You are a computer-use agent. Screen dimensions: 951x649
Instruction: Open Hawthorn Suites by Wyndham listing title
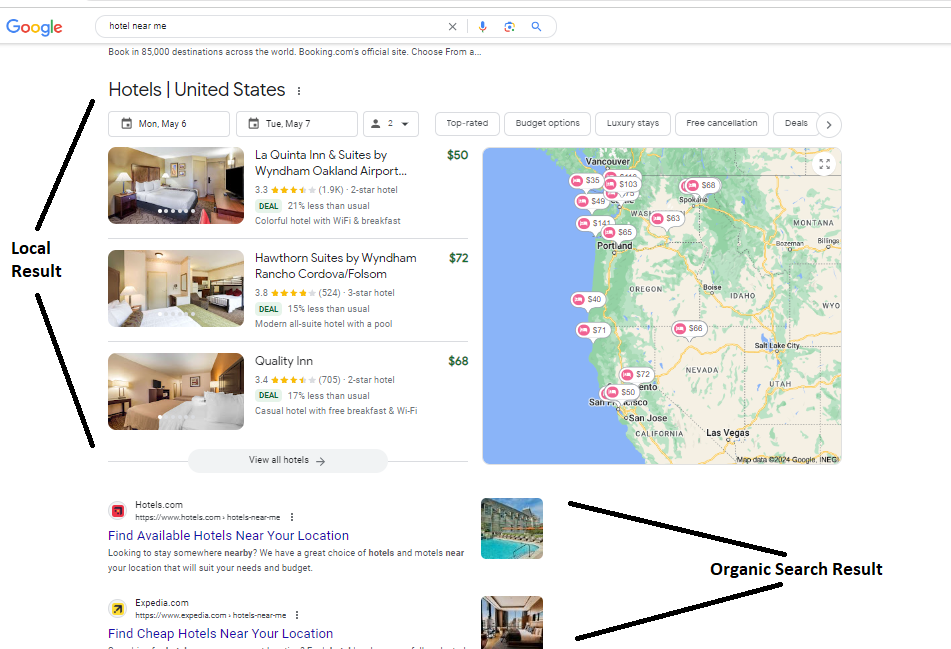coord(335,266)
